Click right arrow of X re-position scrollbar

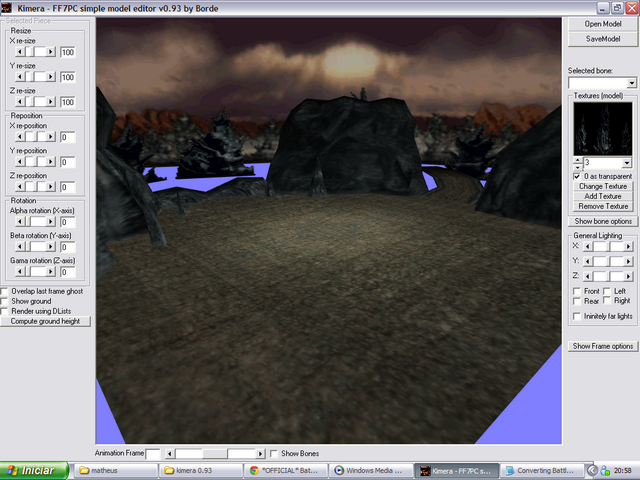point(51,137)
